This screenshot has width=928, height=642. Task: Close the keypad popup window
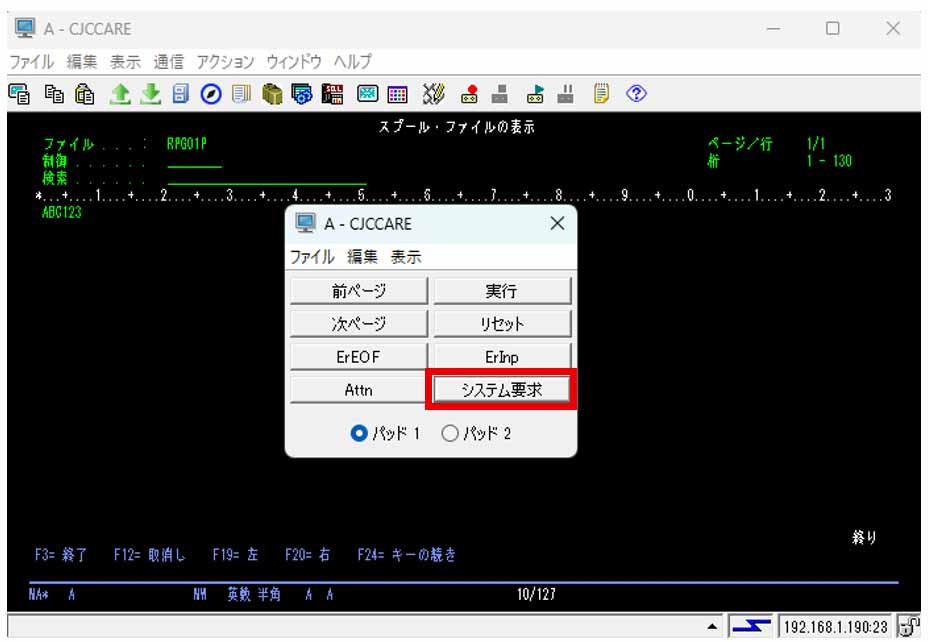(x=557, y=224)
